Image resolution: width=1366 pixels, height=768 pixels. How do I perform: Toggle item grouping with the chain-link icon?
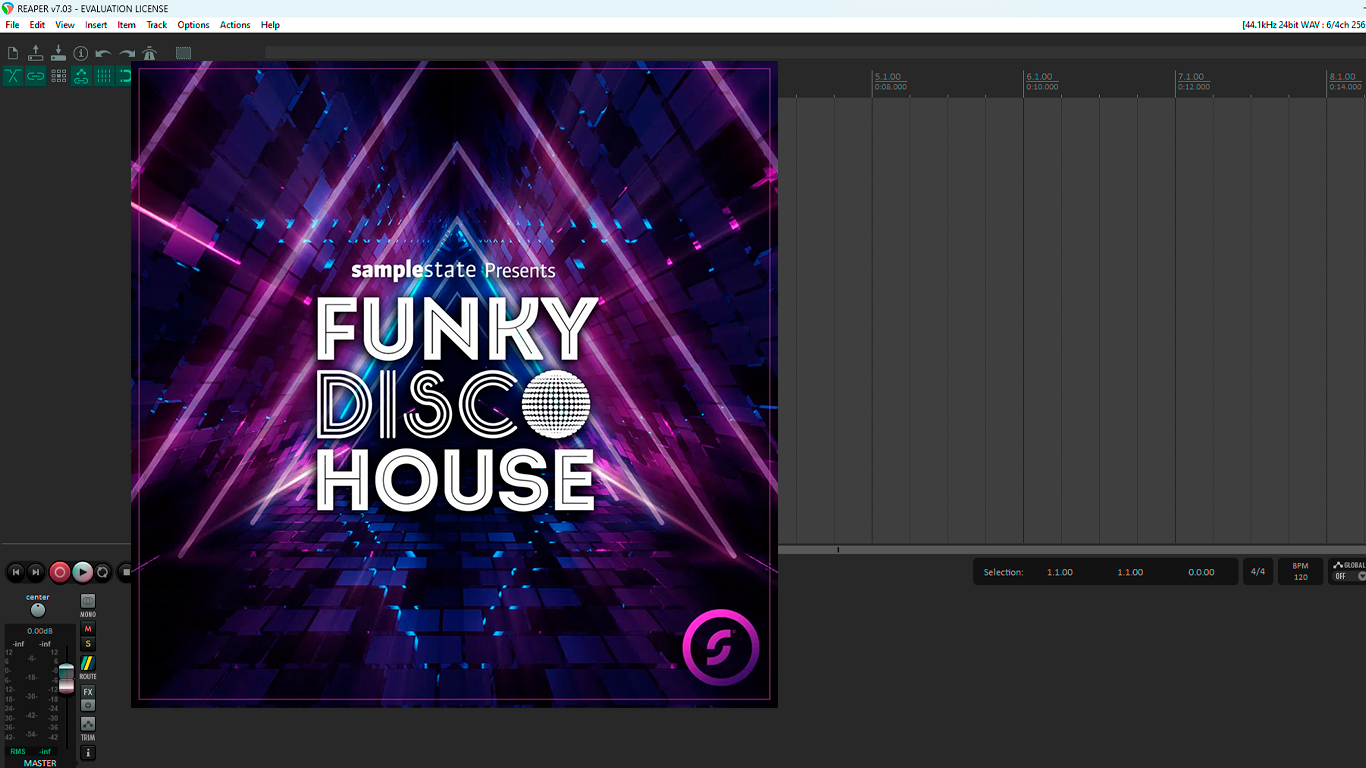tap(36, 76)
